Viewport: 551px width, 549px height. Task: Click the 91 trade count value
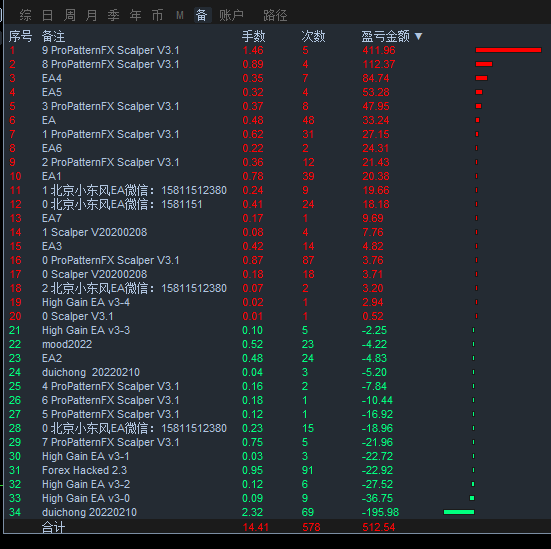tap(307, 470)
